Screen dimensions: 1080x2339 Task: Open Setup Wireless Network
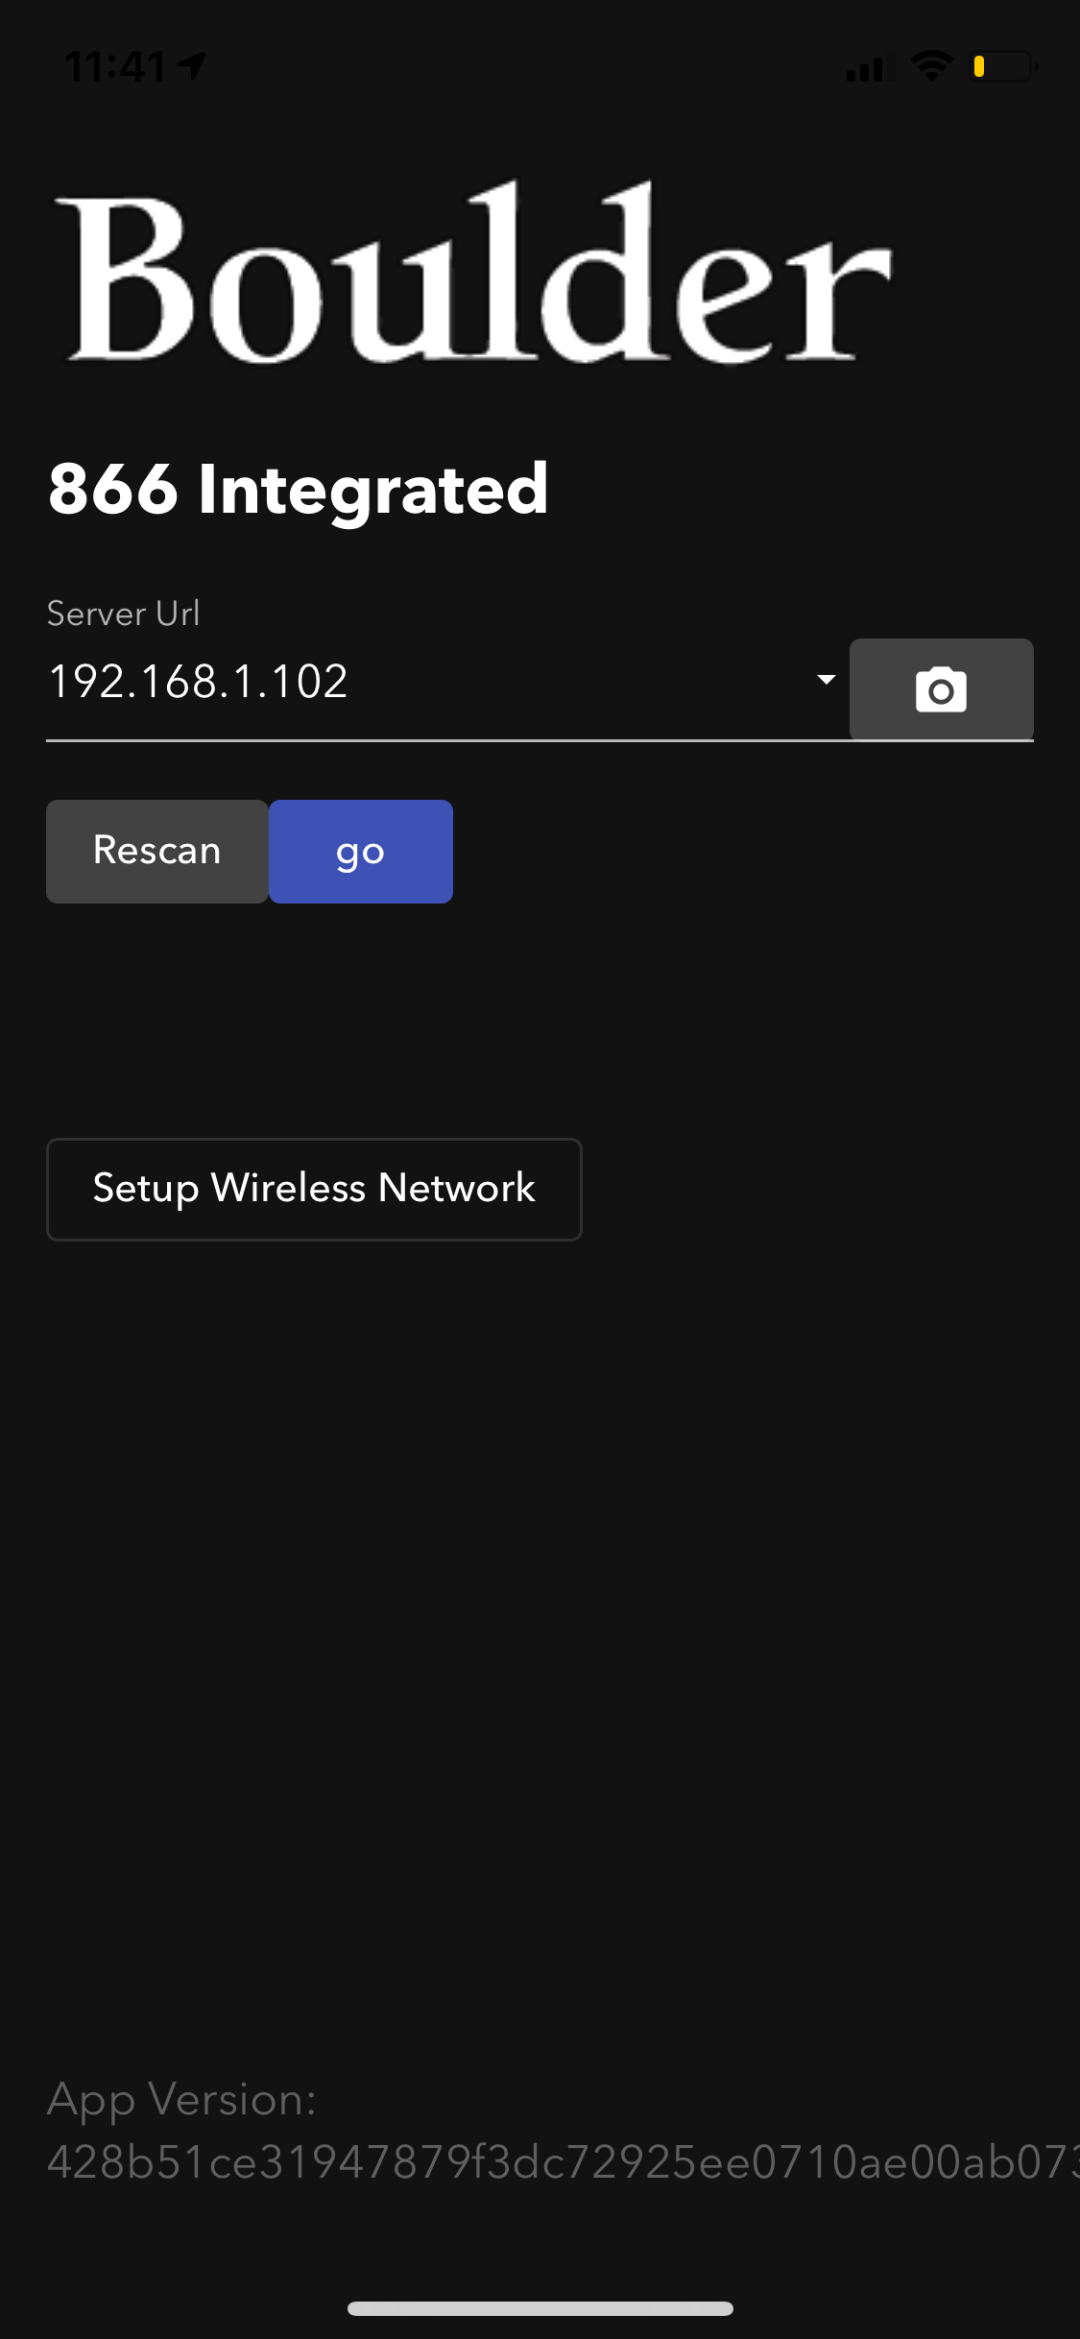314,1189
